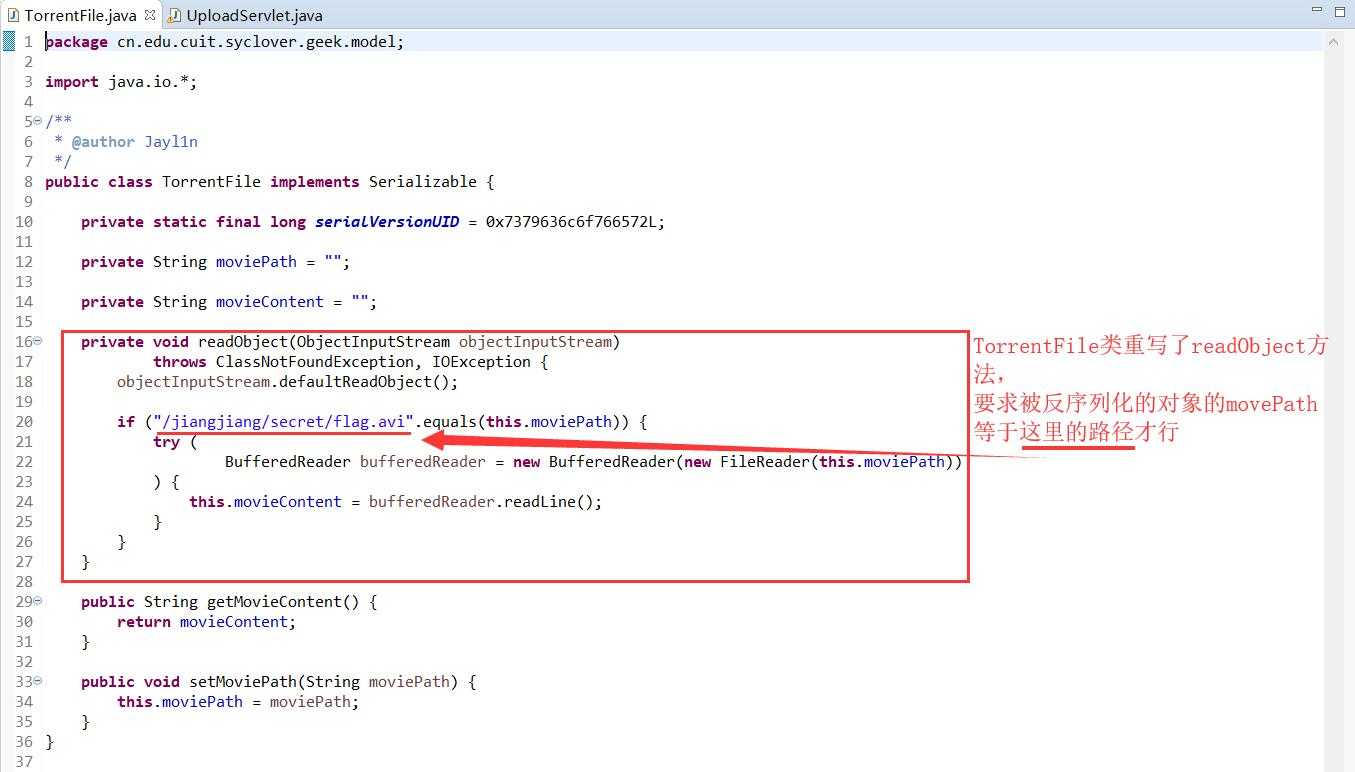Click 'return movieContent;' on line 30
The height and width of the screenshot is (772, 1355).
coord(207,621)
